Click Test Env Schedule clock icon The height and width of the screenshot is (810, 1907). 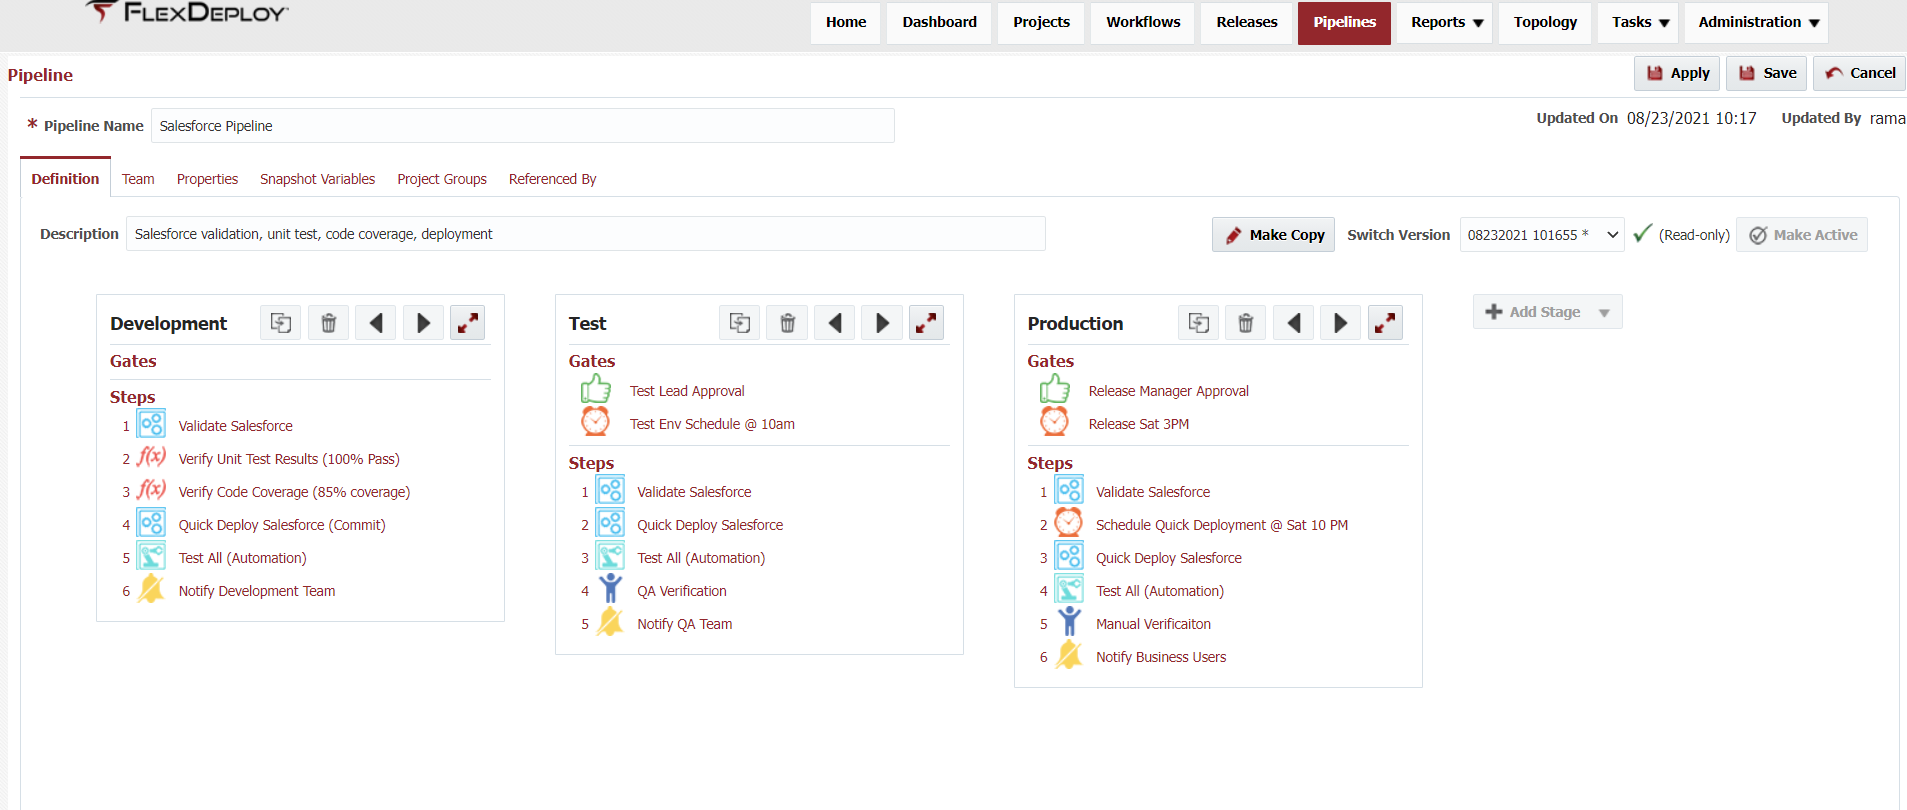[x=596, y=421]
